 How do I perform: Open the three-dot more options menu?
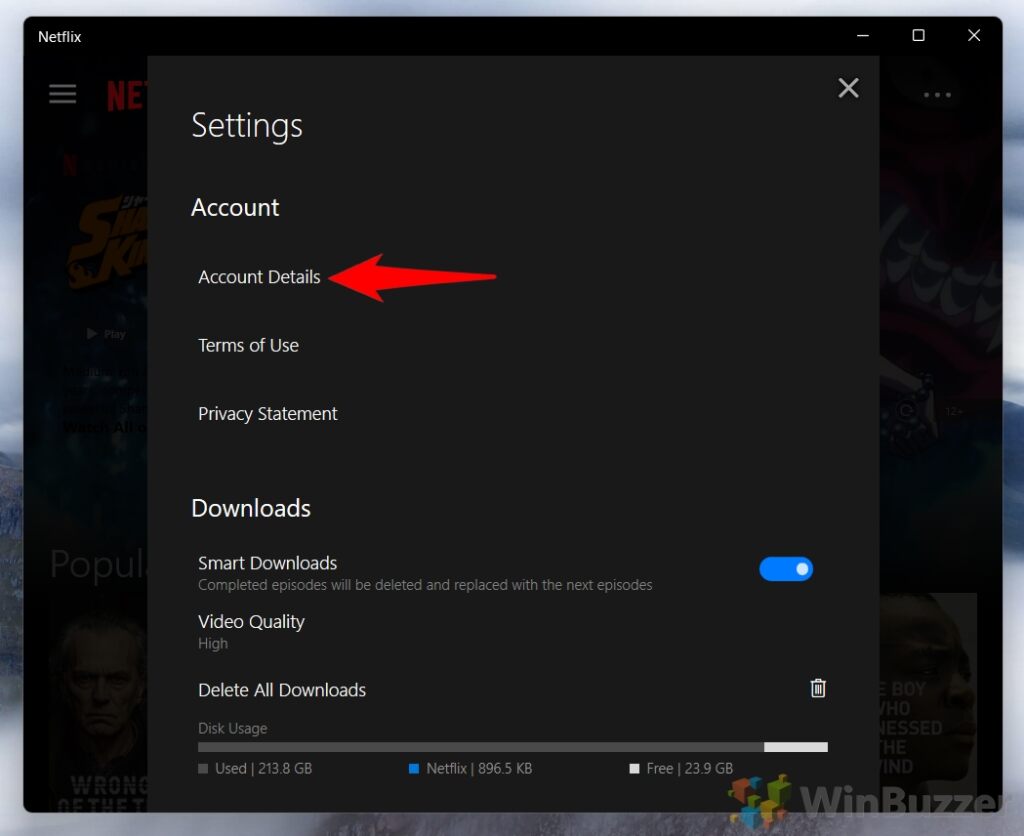pos(937,94)
